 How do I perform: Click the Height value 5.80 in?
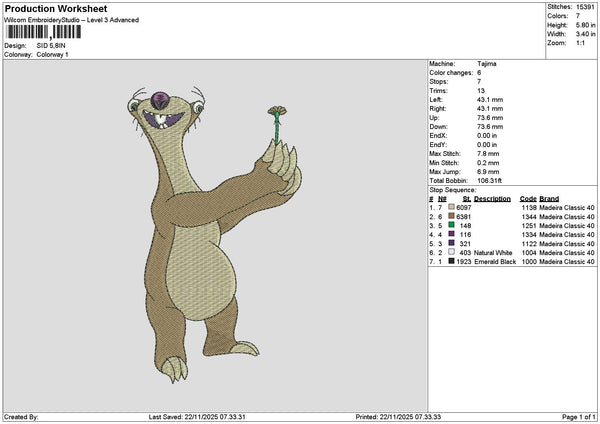point(585,25)
